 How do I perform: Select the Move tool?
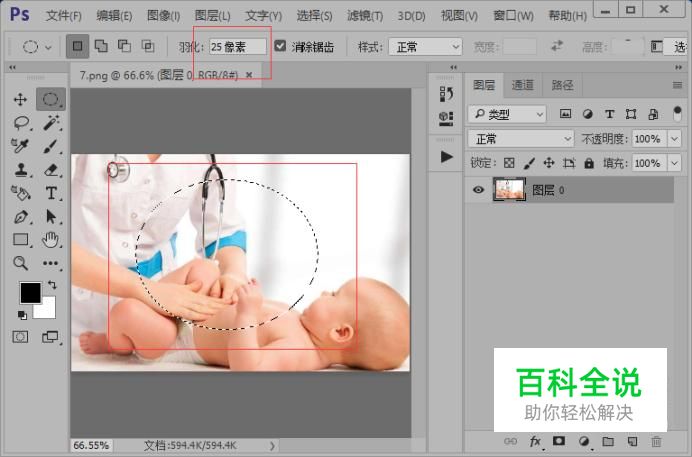click(20, 99)
